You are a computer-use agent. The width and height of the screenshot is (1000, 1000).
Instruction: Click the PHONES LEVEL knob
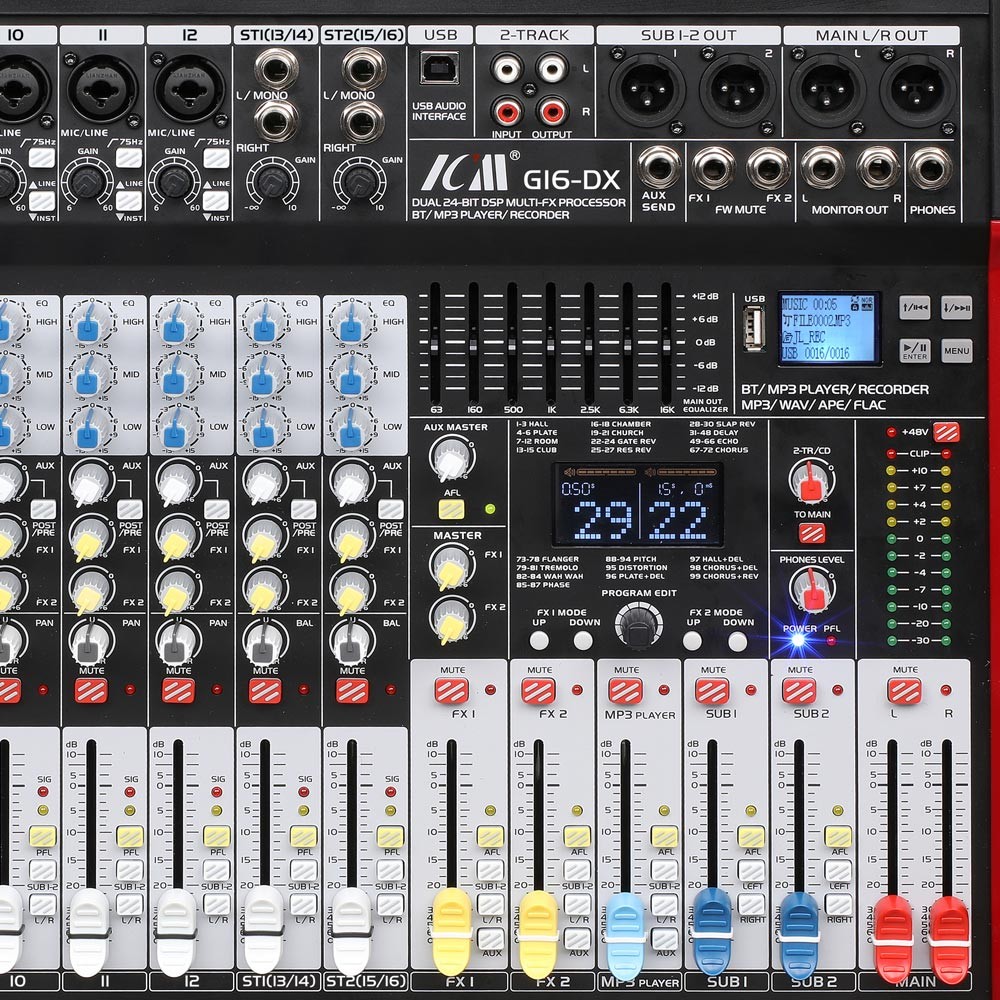click(811, 590)
